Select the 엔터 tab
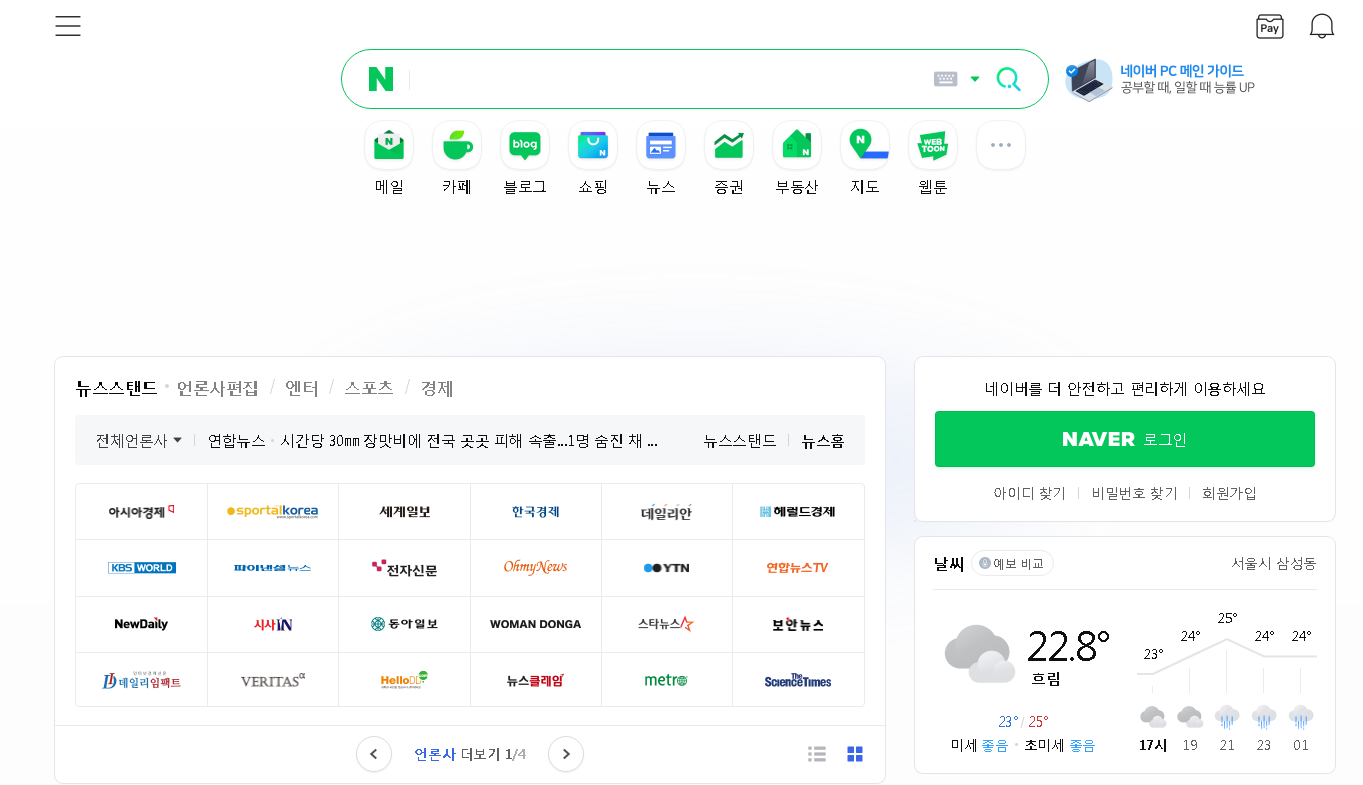This screenshot has height=785, width=1363. coord(302,388)
